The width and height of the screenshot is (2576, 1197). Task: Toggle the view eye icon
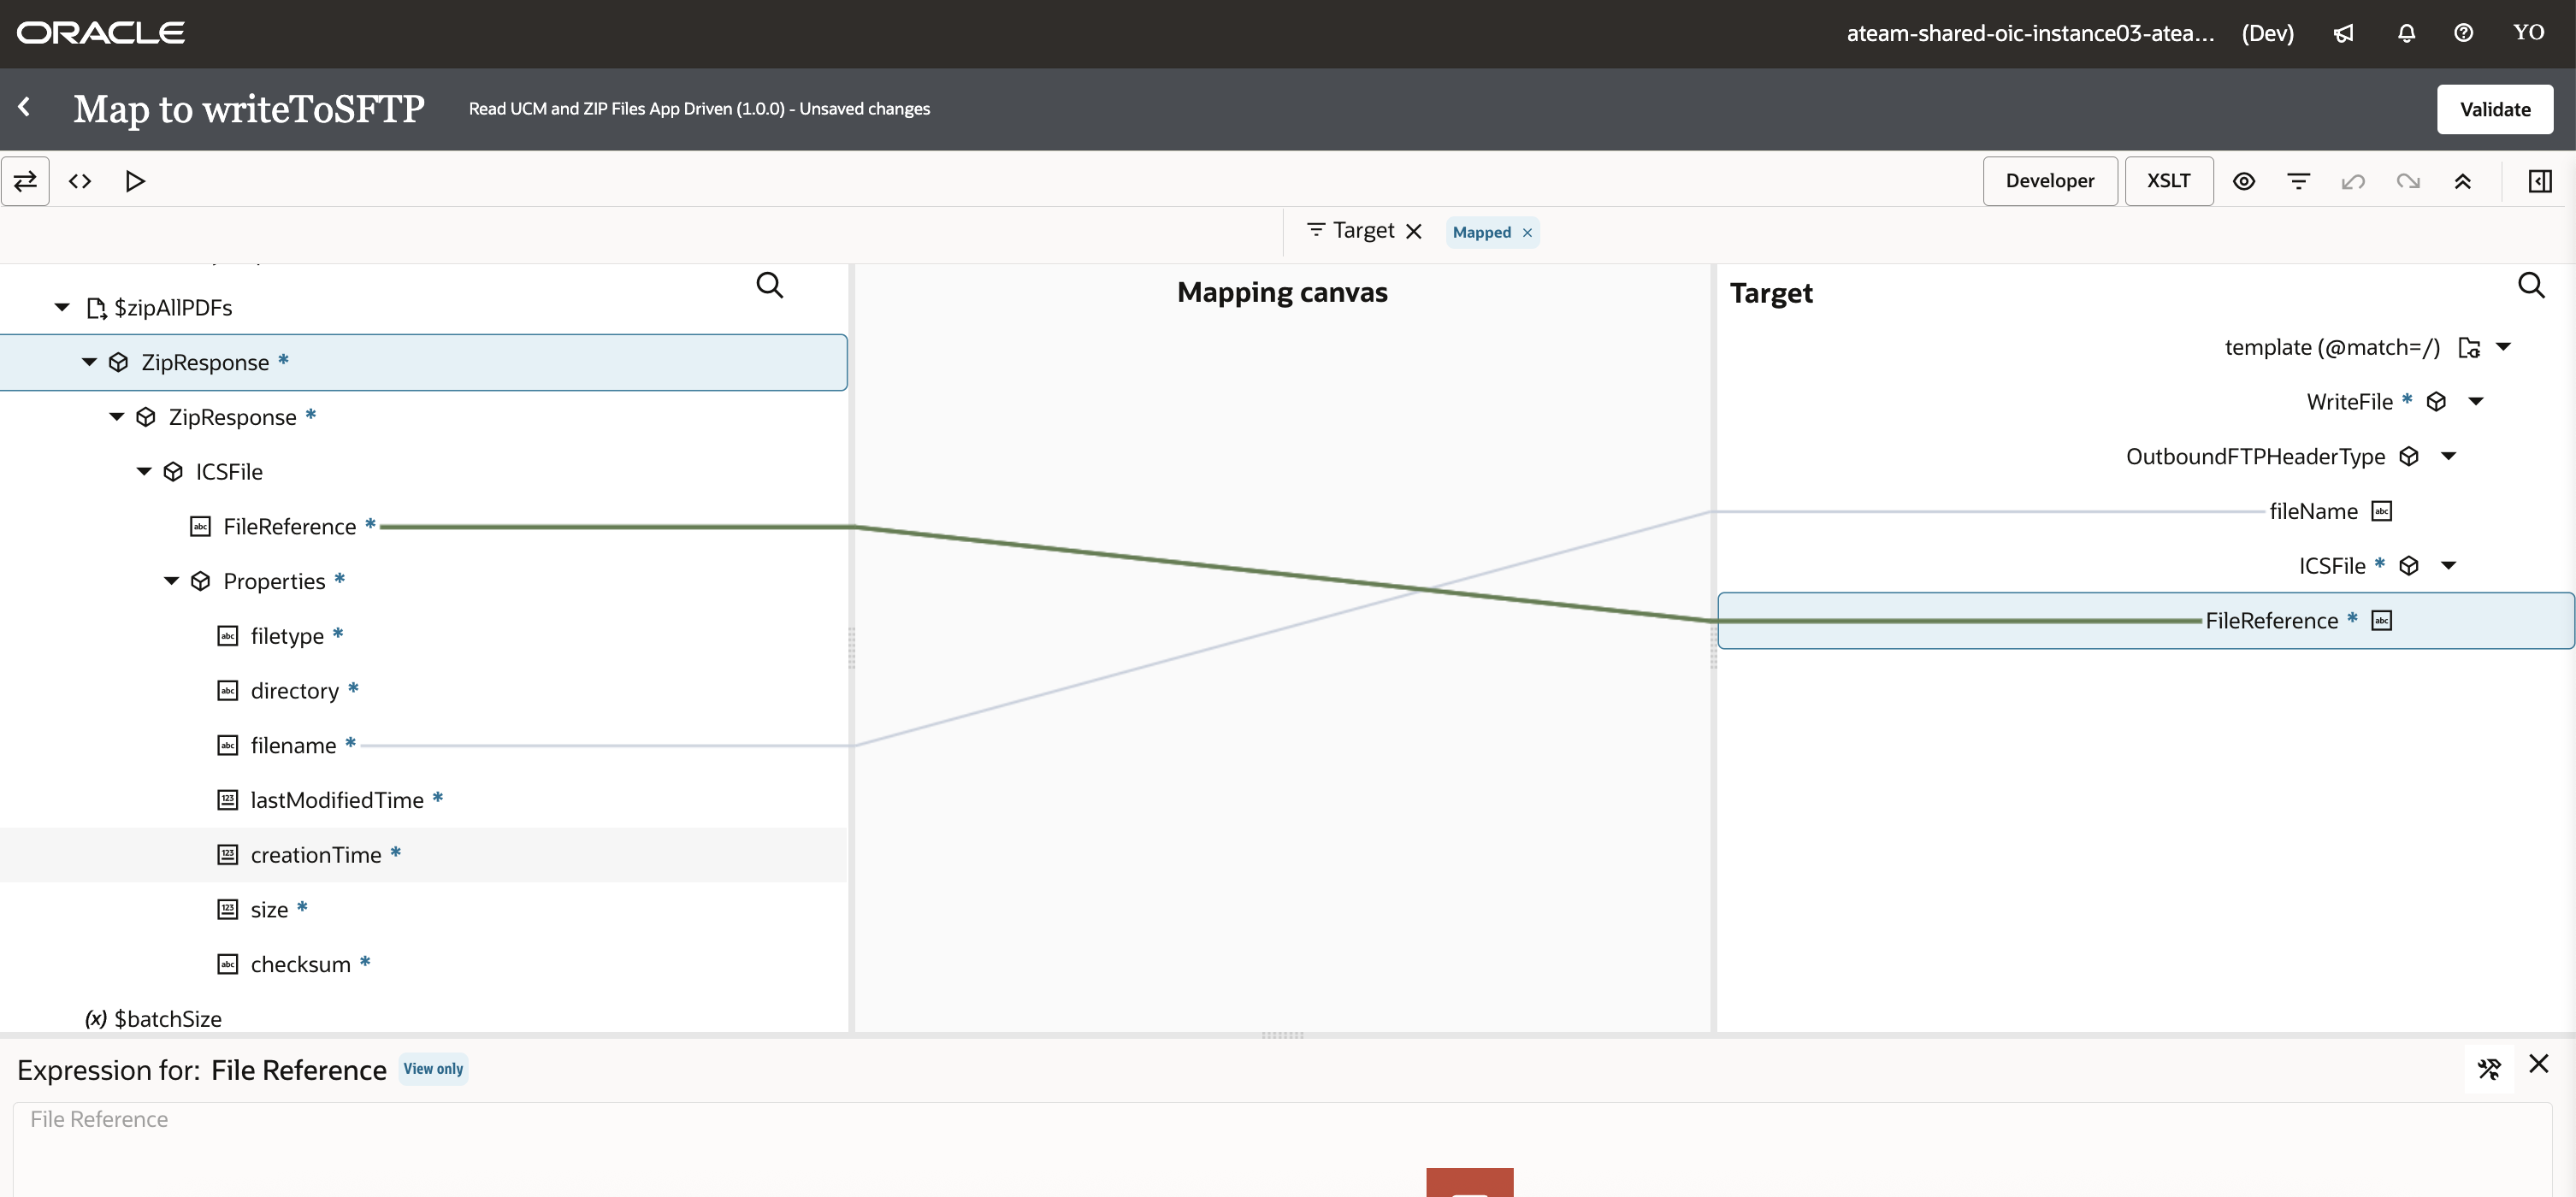tap(2243, 181)
